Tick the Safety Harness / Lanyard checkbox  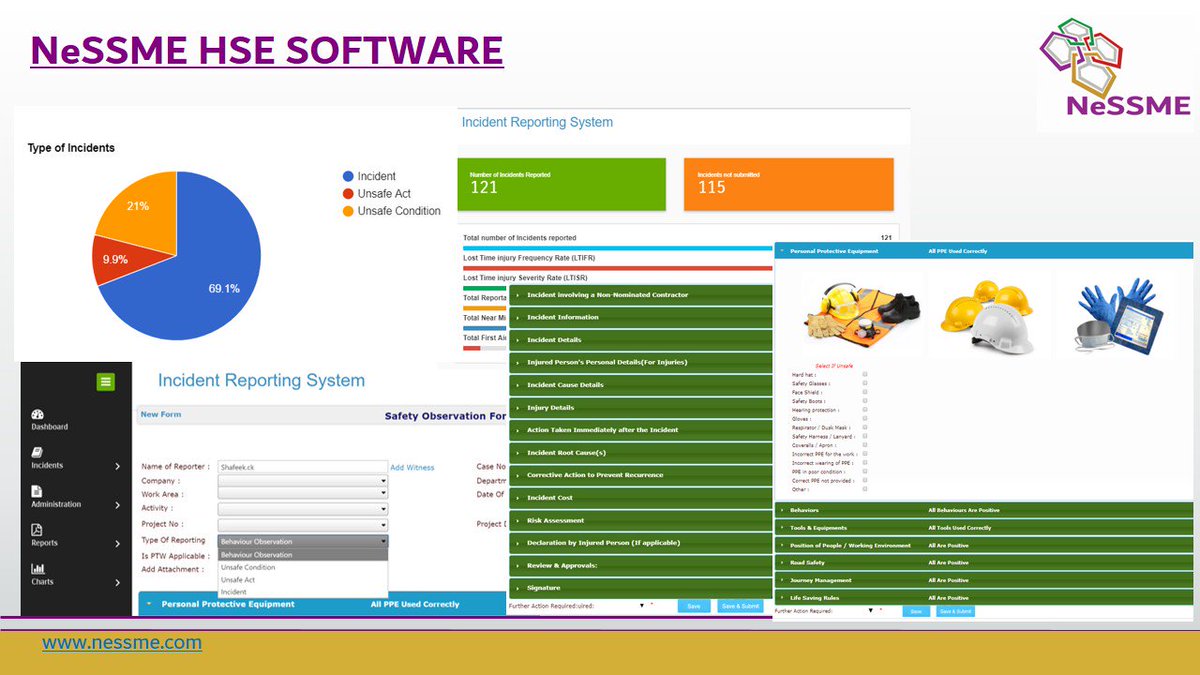coord(865,436)
